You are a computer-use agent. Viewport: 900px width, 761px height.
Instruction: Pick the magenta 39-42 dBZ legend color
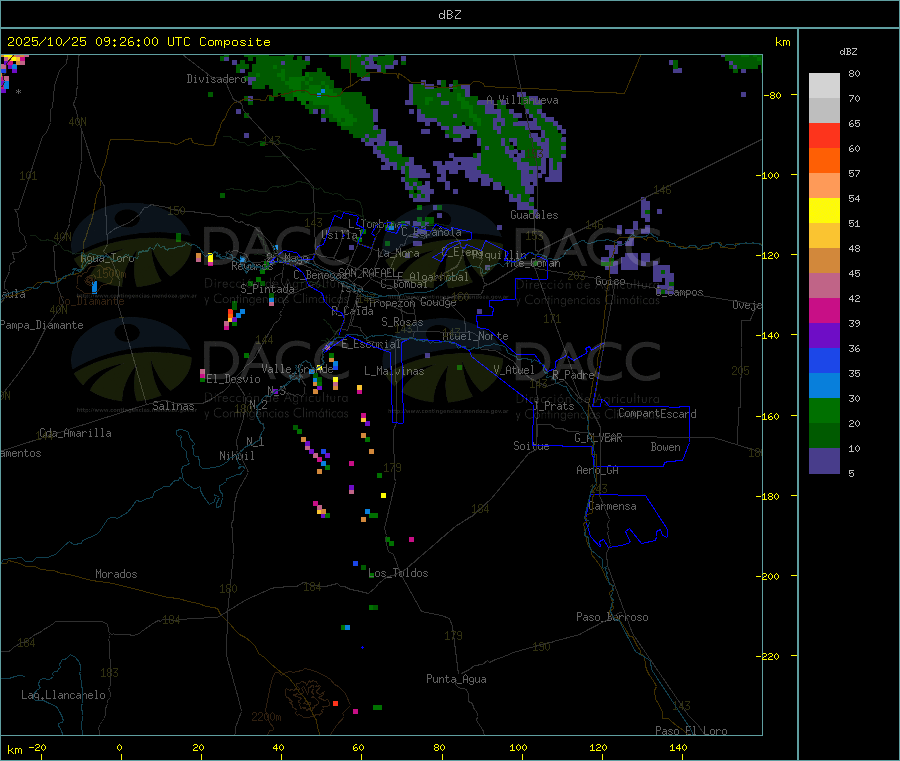click(x=824, y=310)
